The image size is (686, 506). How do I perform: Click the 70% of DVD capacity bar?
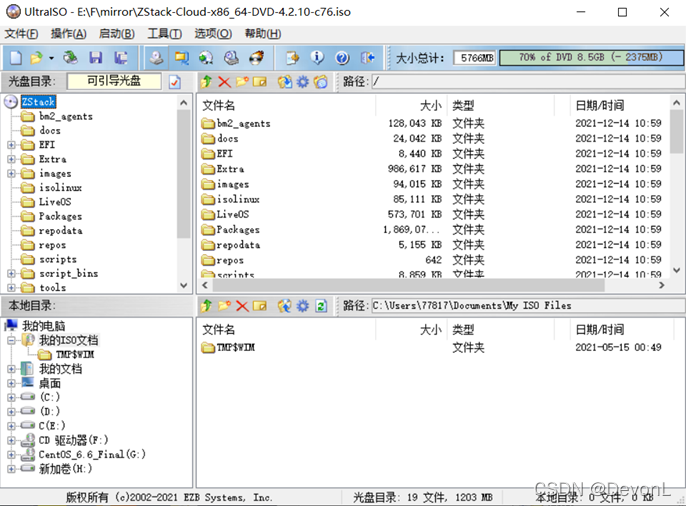(x=591, y=57)
